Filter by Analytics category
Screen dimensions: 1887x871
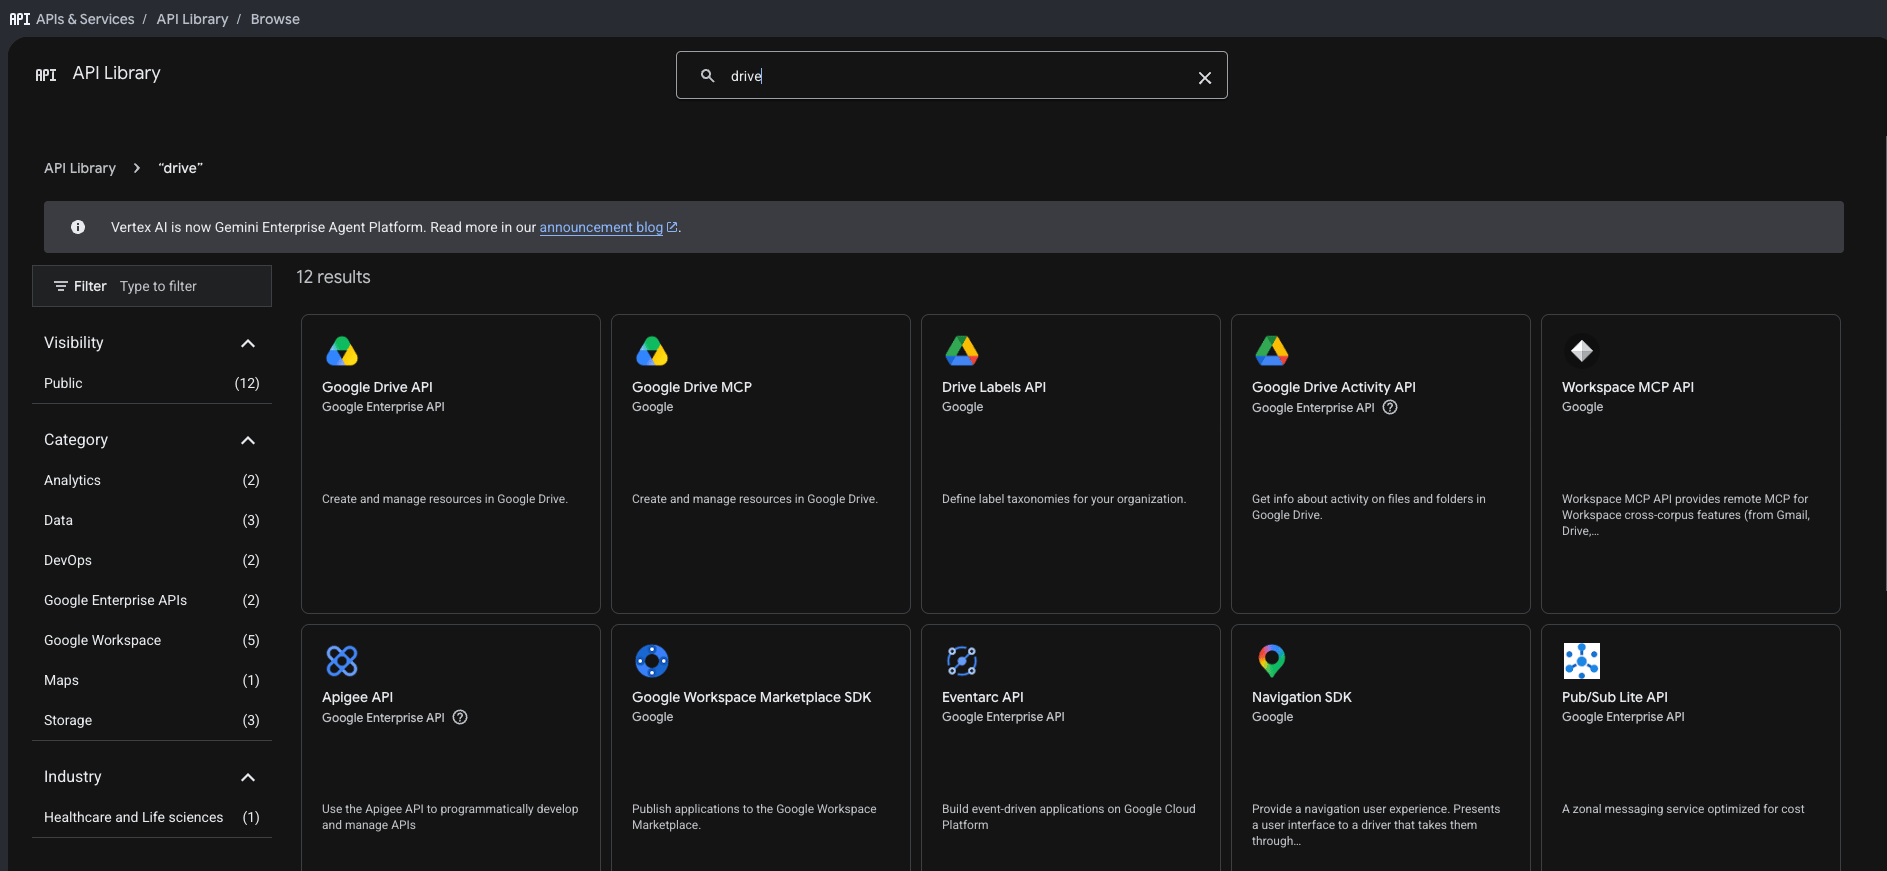click(152, 480)
